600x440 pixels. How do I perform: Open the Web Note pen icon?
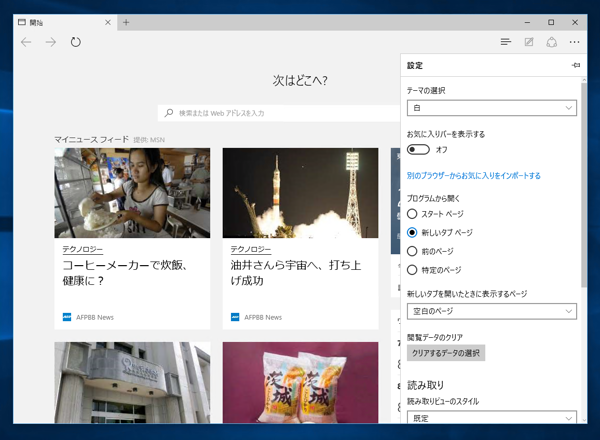click(529, 42)
